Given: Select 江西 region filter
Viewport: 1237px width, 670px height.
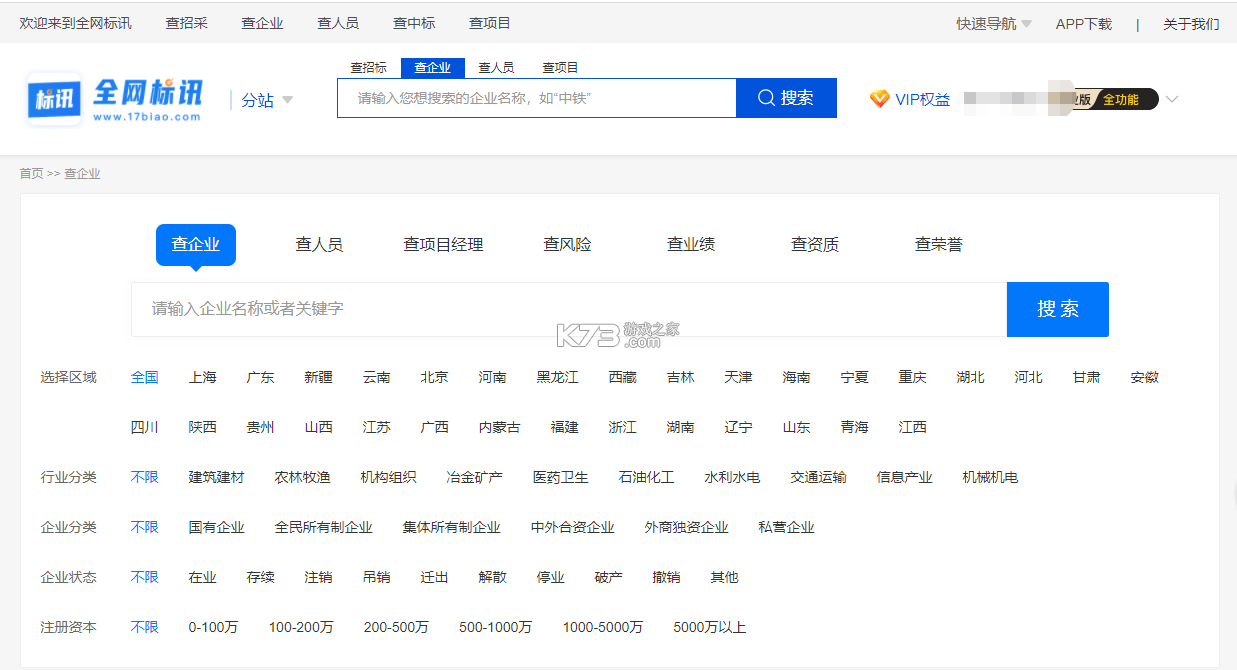Looking at the screenshot, I should coord(913,427).
